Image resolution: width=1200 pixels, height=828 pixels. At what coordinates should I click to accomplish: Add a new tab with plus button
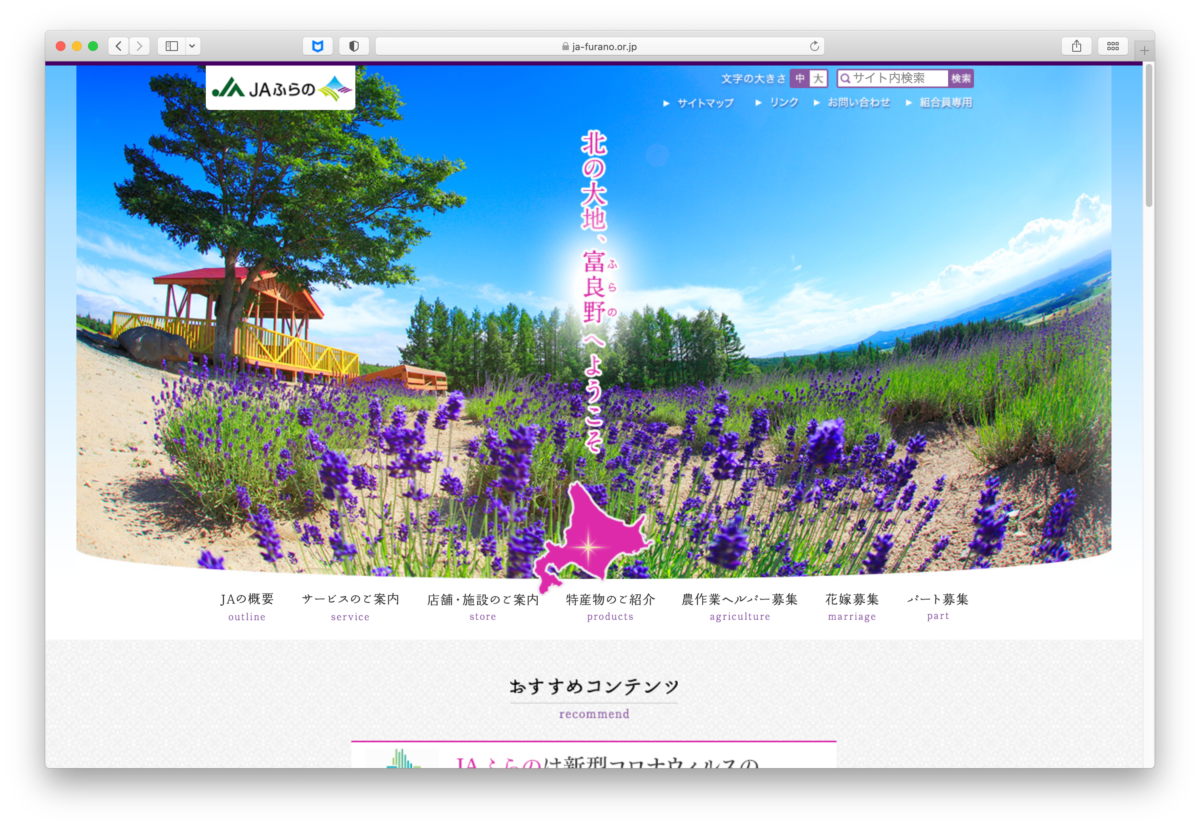click(x=1144, y=50)
